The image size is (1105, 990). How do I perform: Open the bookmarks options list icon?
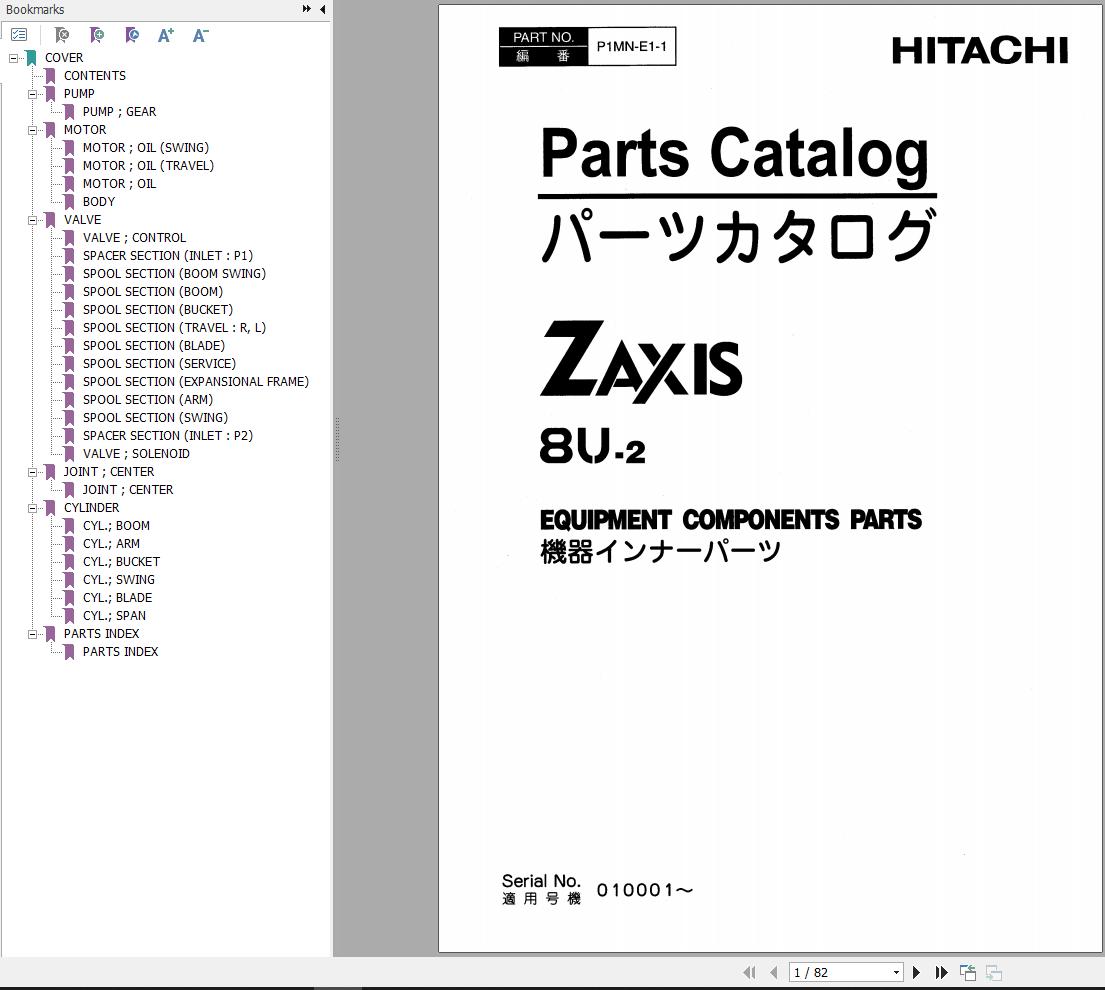click(x=19, y=35)
